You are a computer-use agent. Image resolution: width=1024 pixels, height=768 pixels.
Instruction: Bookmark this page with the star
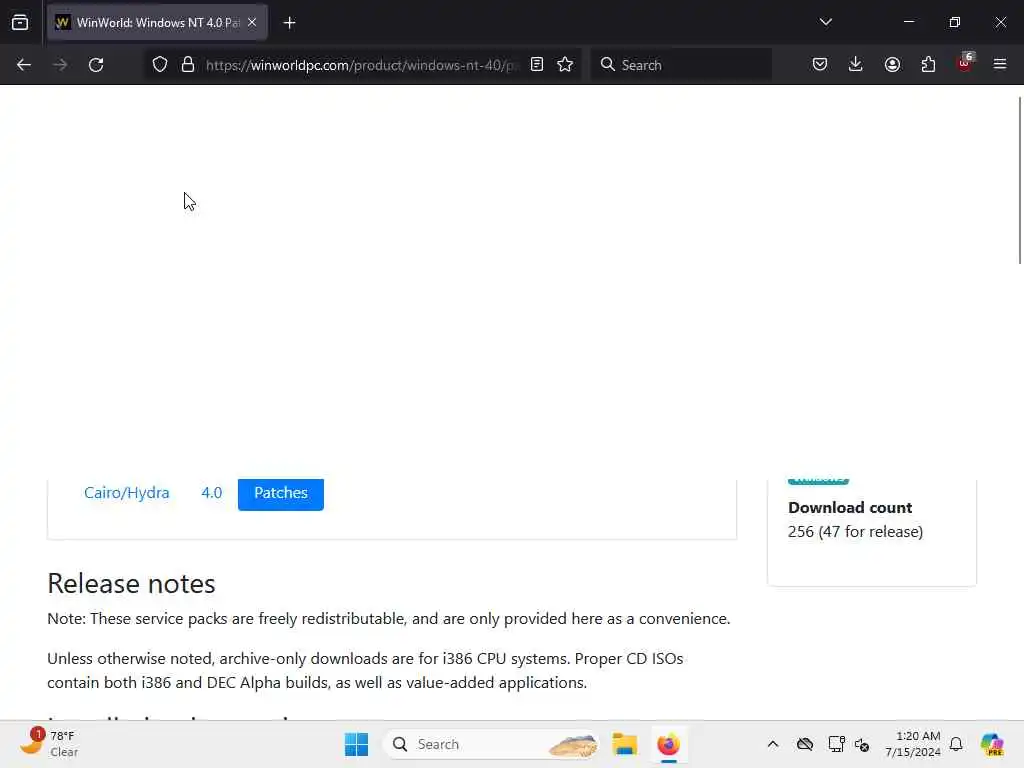click(566, 64)
